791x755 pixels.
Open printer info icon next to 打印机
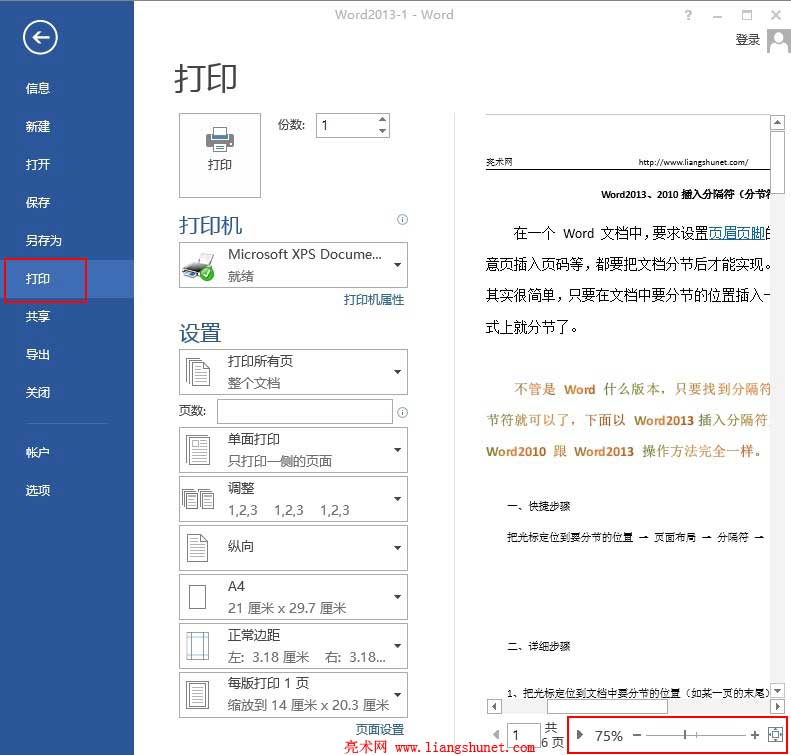[402, 219]
